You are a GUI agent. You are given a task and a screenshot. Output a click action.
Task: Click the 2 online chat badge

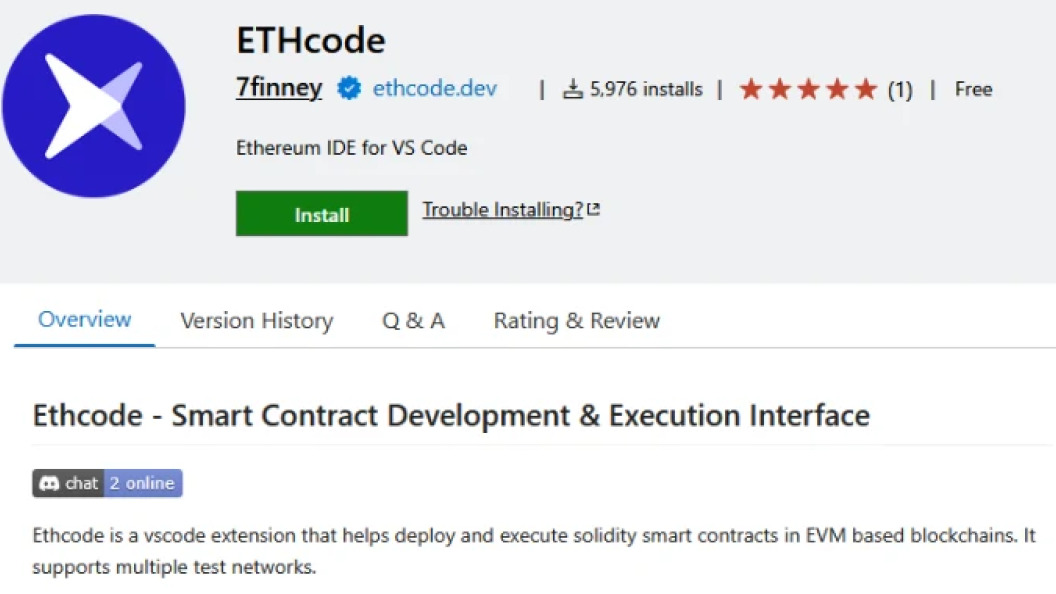click(107, 484)
